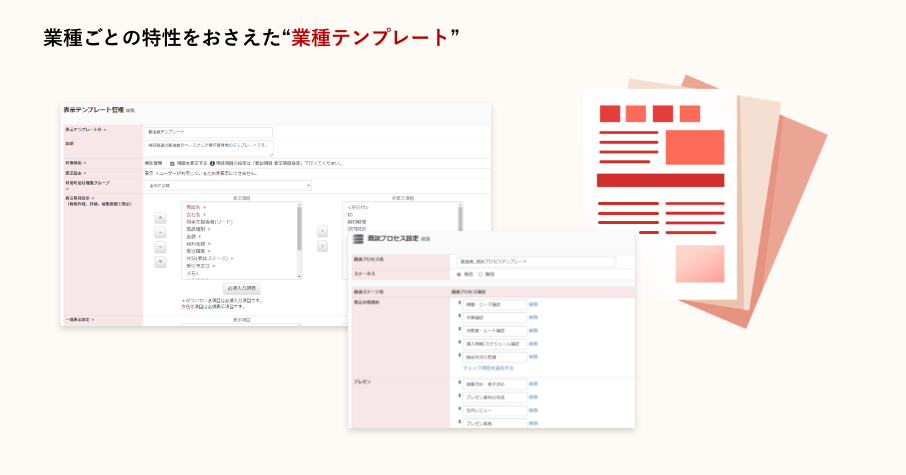This screenshot has height=475, width=906.
Task: Click the 商談プロセス設定 stacked-bars icon
Action: [x=359, y=239]
